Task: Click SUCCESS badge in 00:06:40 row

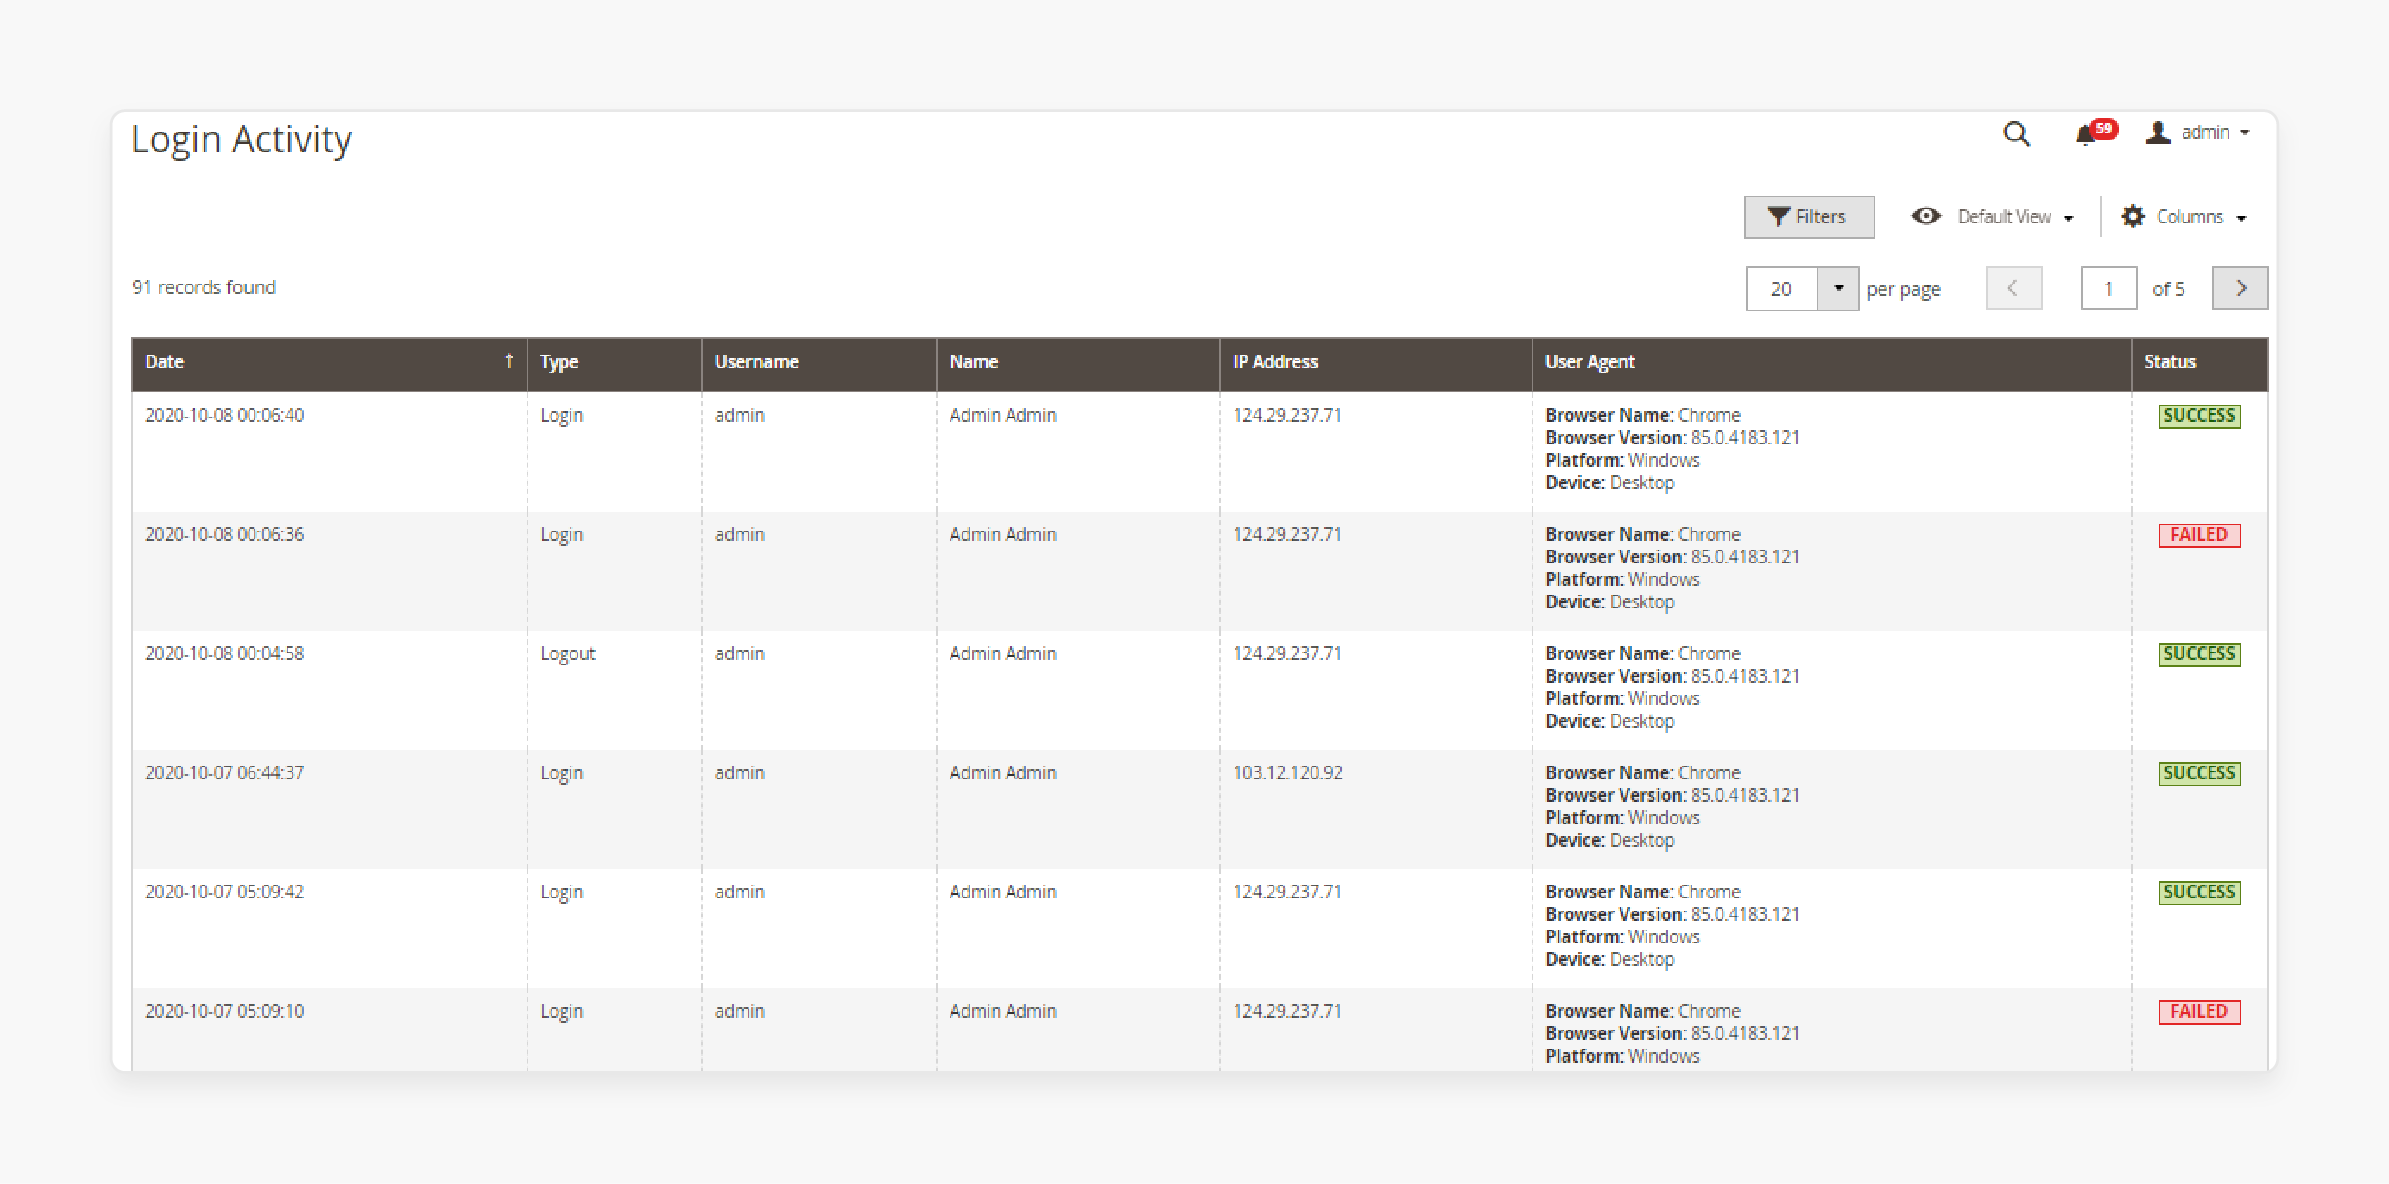Action: (2199, 416)
